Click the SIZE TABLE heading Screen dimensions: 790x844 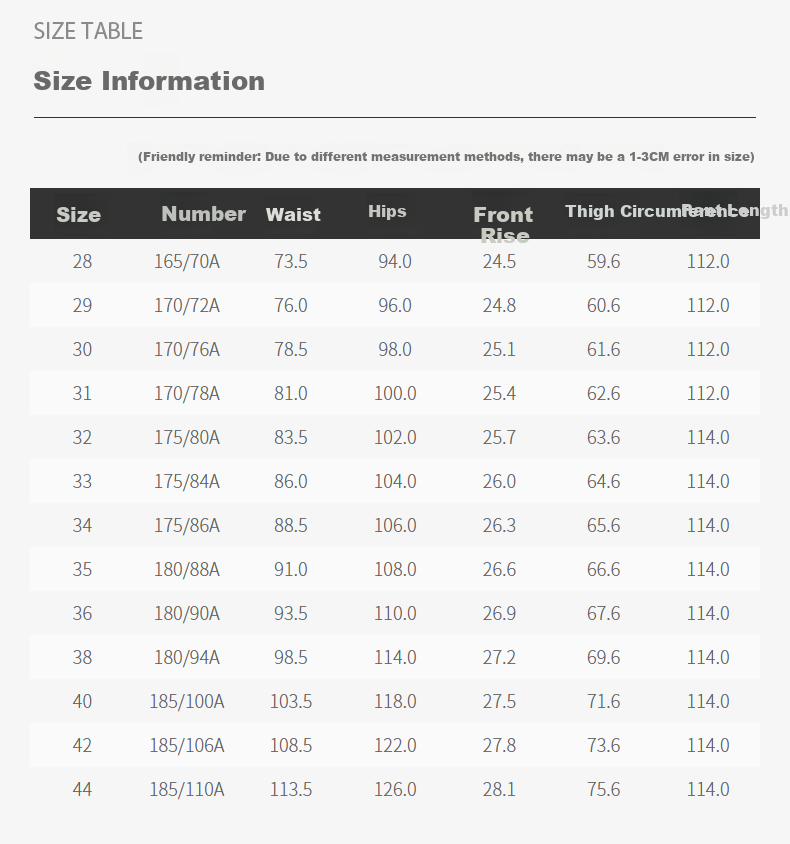(x=88, y=31)
